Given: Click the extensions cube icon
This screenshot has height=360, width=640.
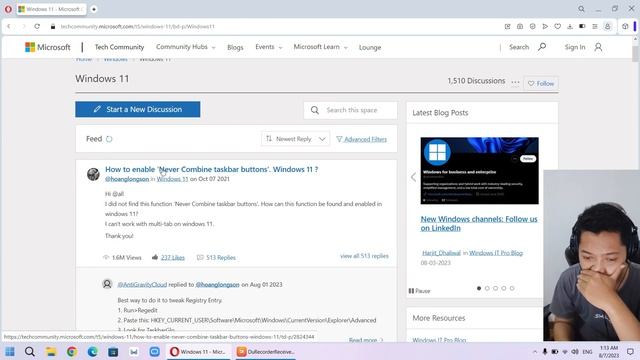Looking at the screenshot, I should (x=625, y=26).
